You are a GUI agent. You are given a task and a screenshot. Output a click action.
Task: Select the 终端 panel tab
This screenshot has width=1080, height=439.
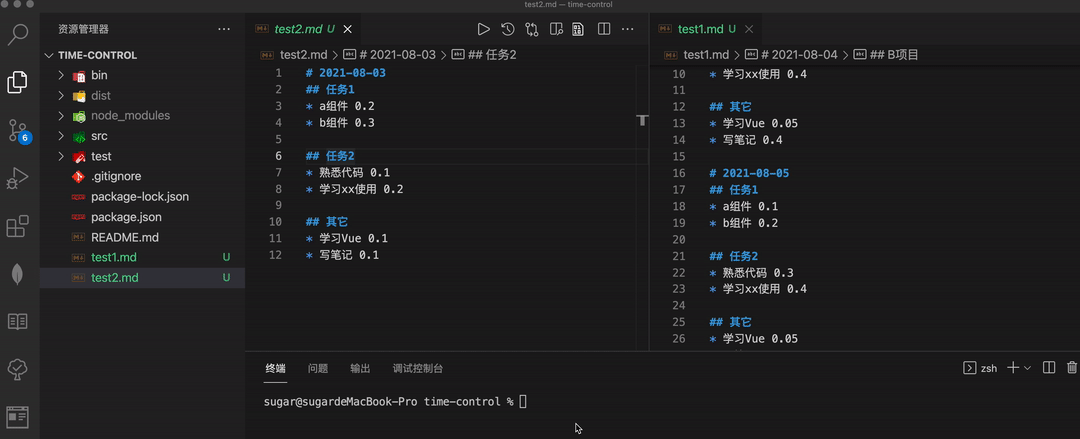(x=276, y=368)
